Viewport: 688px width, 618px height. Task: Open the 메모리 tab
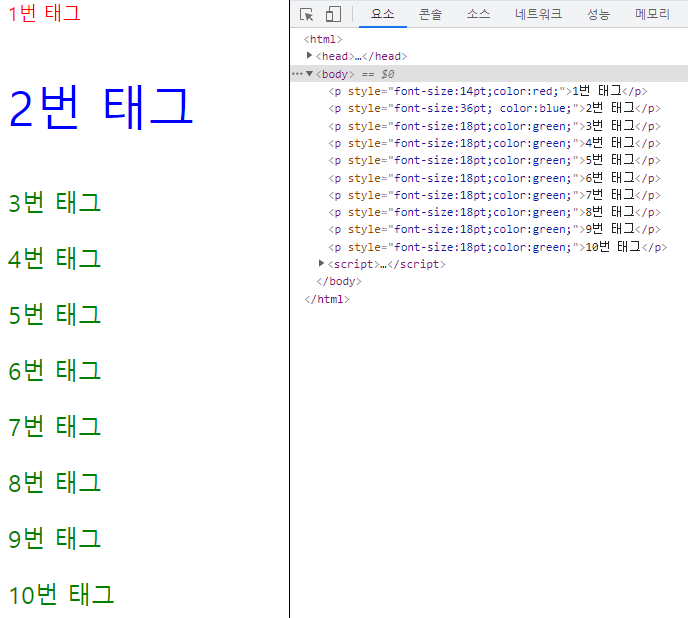point(652,14)
